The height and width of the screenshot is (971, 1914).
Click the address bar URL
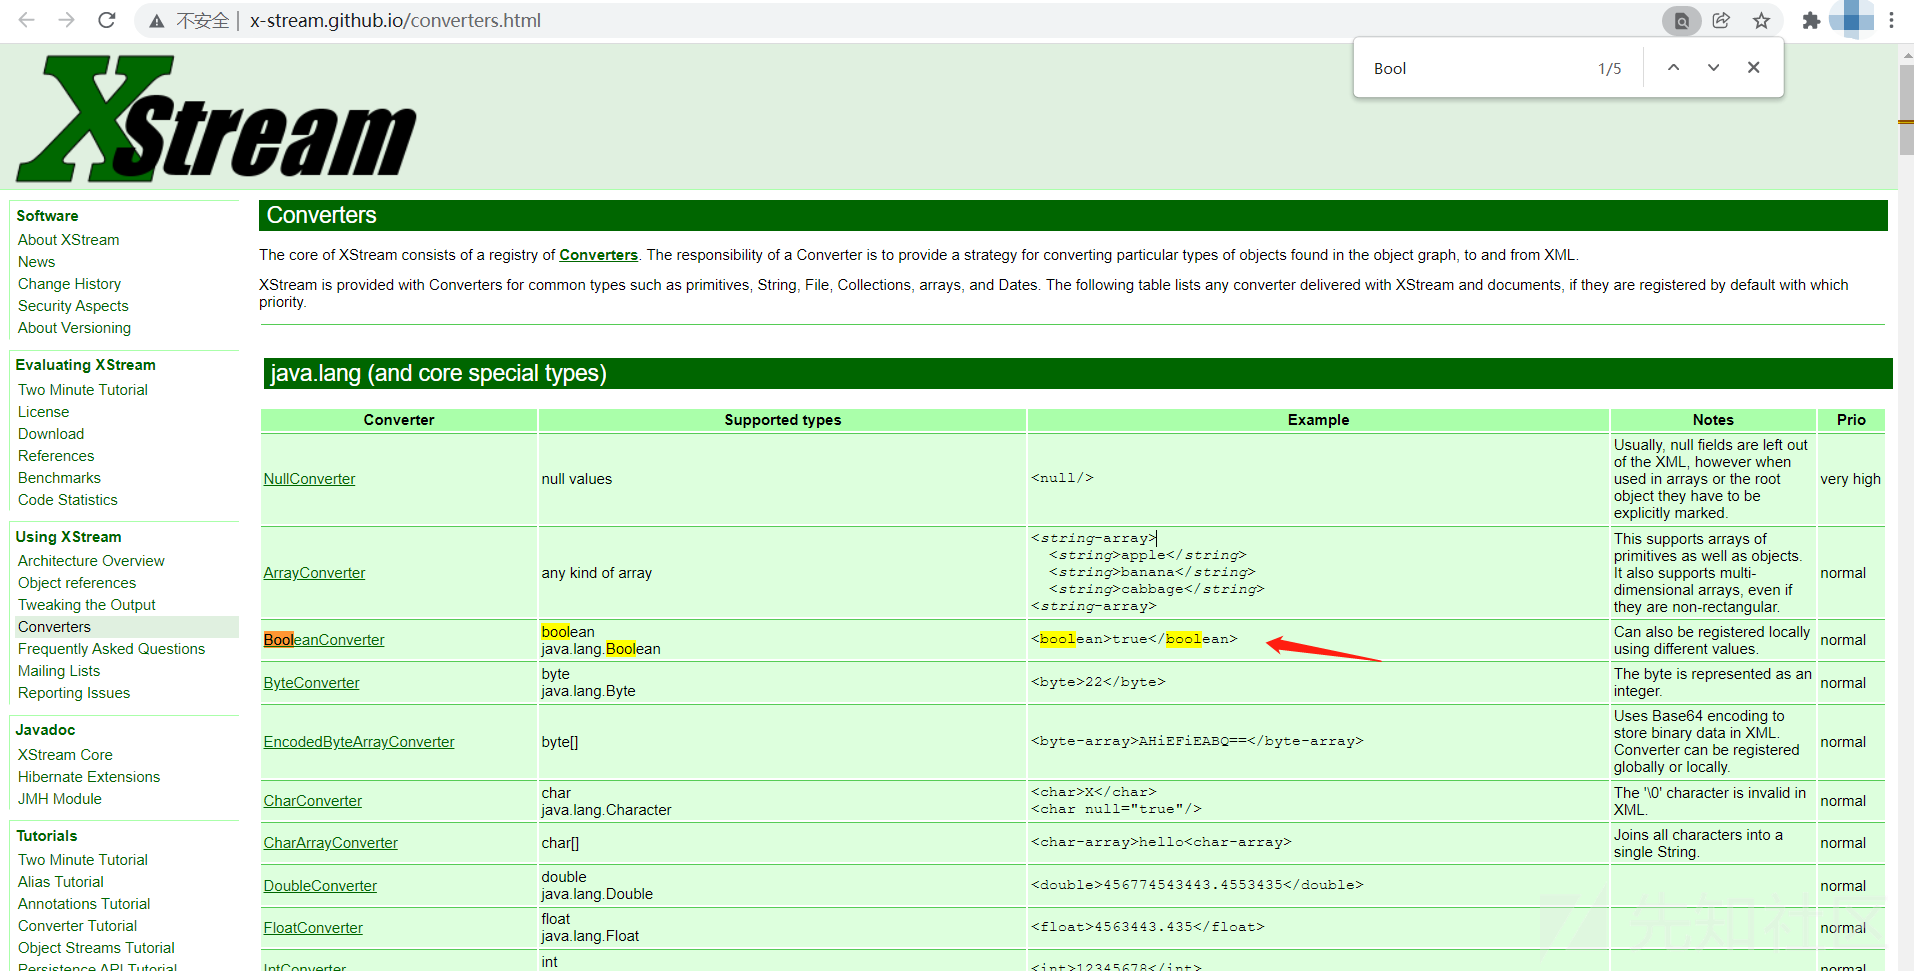pyautogui.click(x=395, y=20)
